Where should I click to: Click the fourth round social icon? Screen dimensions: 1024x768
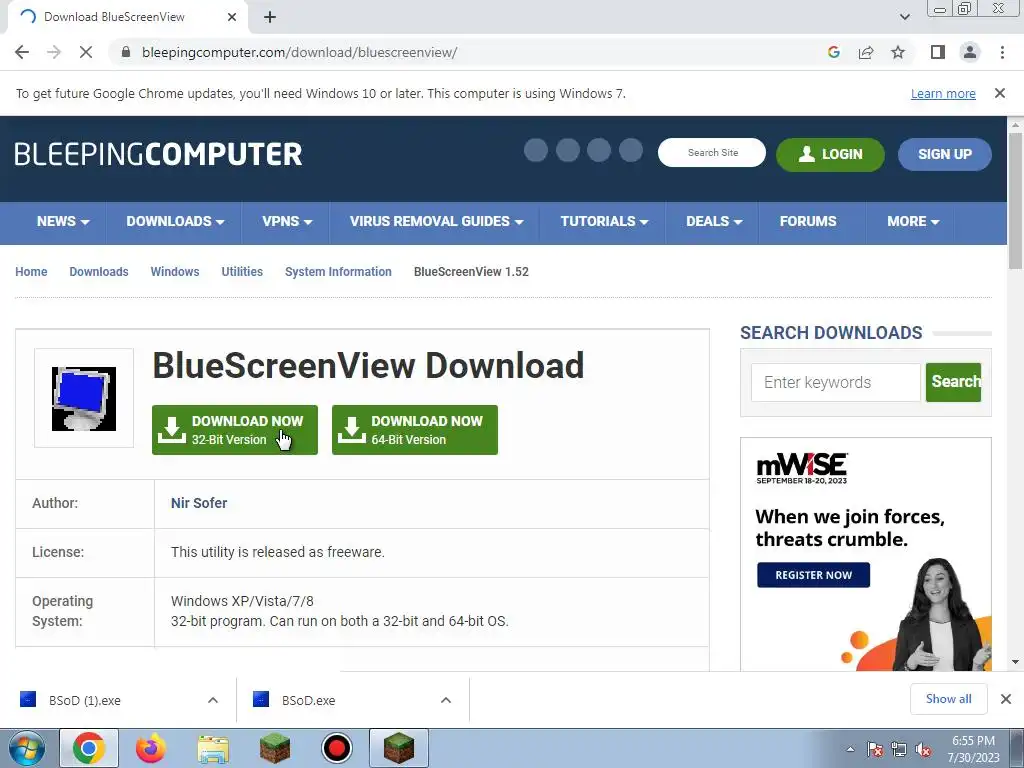(x=631, y=150)
